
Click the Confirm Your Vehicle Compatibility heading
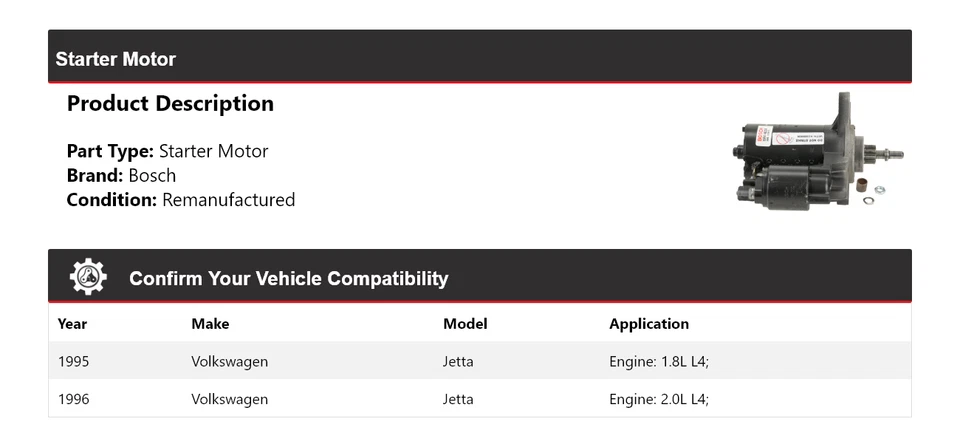pos(288,279)
